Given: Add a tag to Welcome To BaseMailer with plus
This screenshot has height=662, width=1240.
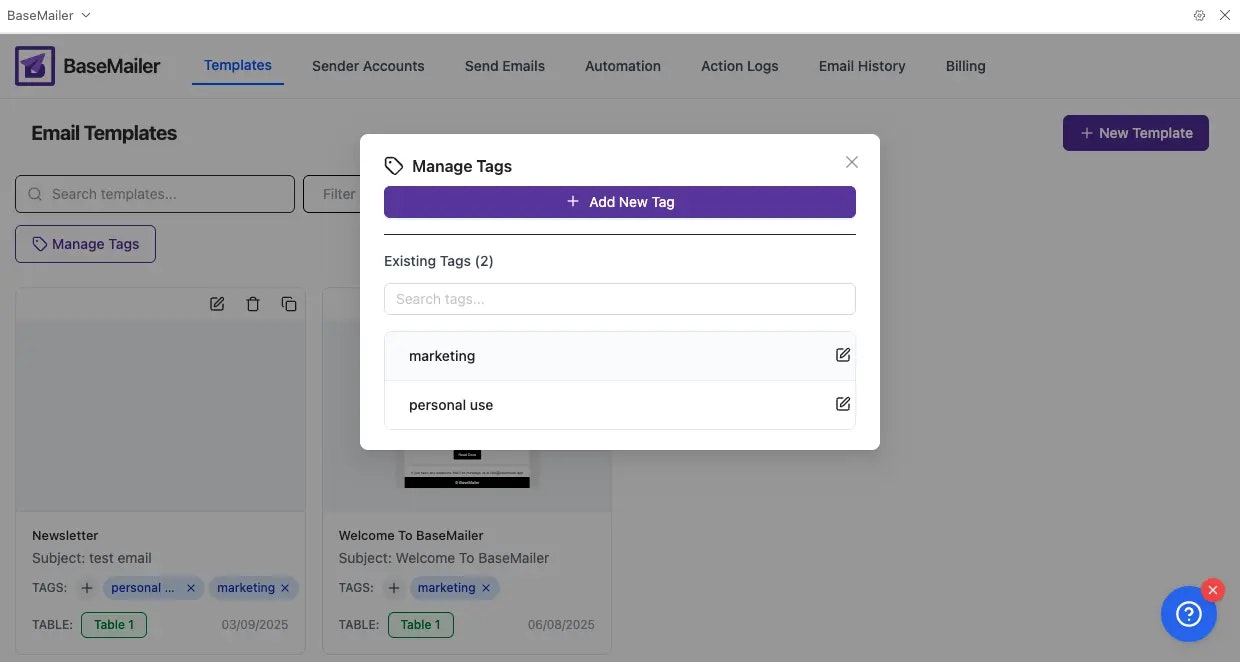Looking at the screenshot, I should (393, 587).
